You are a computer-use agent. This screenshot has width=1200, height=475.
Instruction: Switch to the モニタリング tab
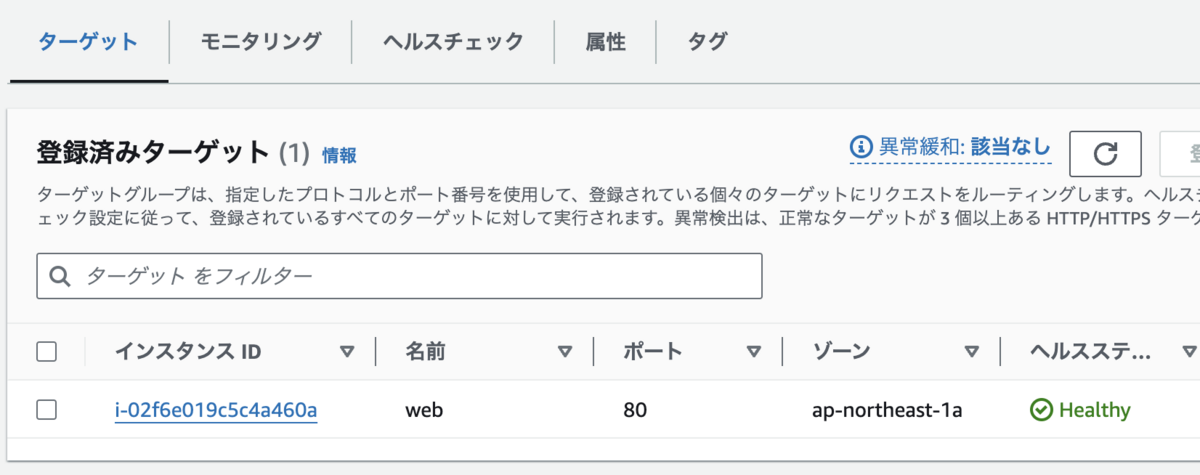point(260,41)
